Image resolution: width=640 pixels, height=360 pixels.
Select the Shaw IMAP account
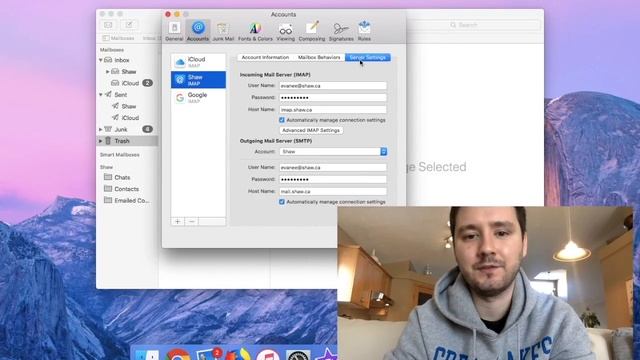point(198,80)
